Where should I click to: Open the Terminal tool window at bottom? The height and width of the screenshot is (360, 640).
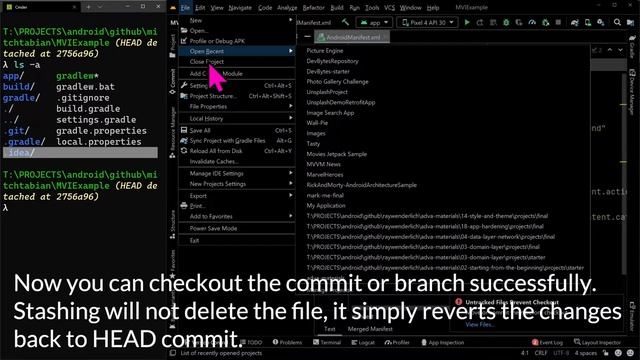(327, 342)
